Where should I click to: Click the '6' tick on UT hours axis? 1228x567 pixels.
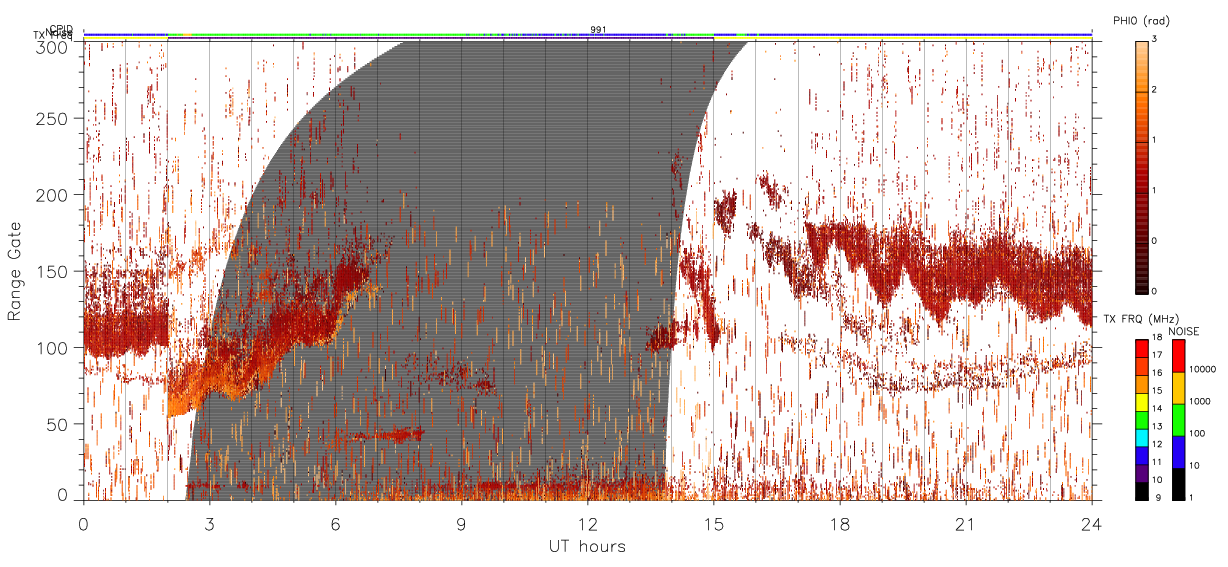tap(335, 523)
